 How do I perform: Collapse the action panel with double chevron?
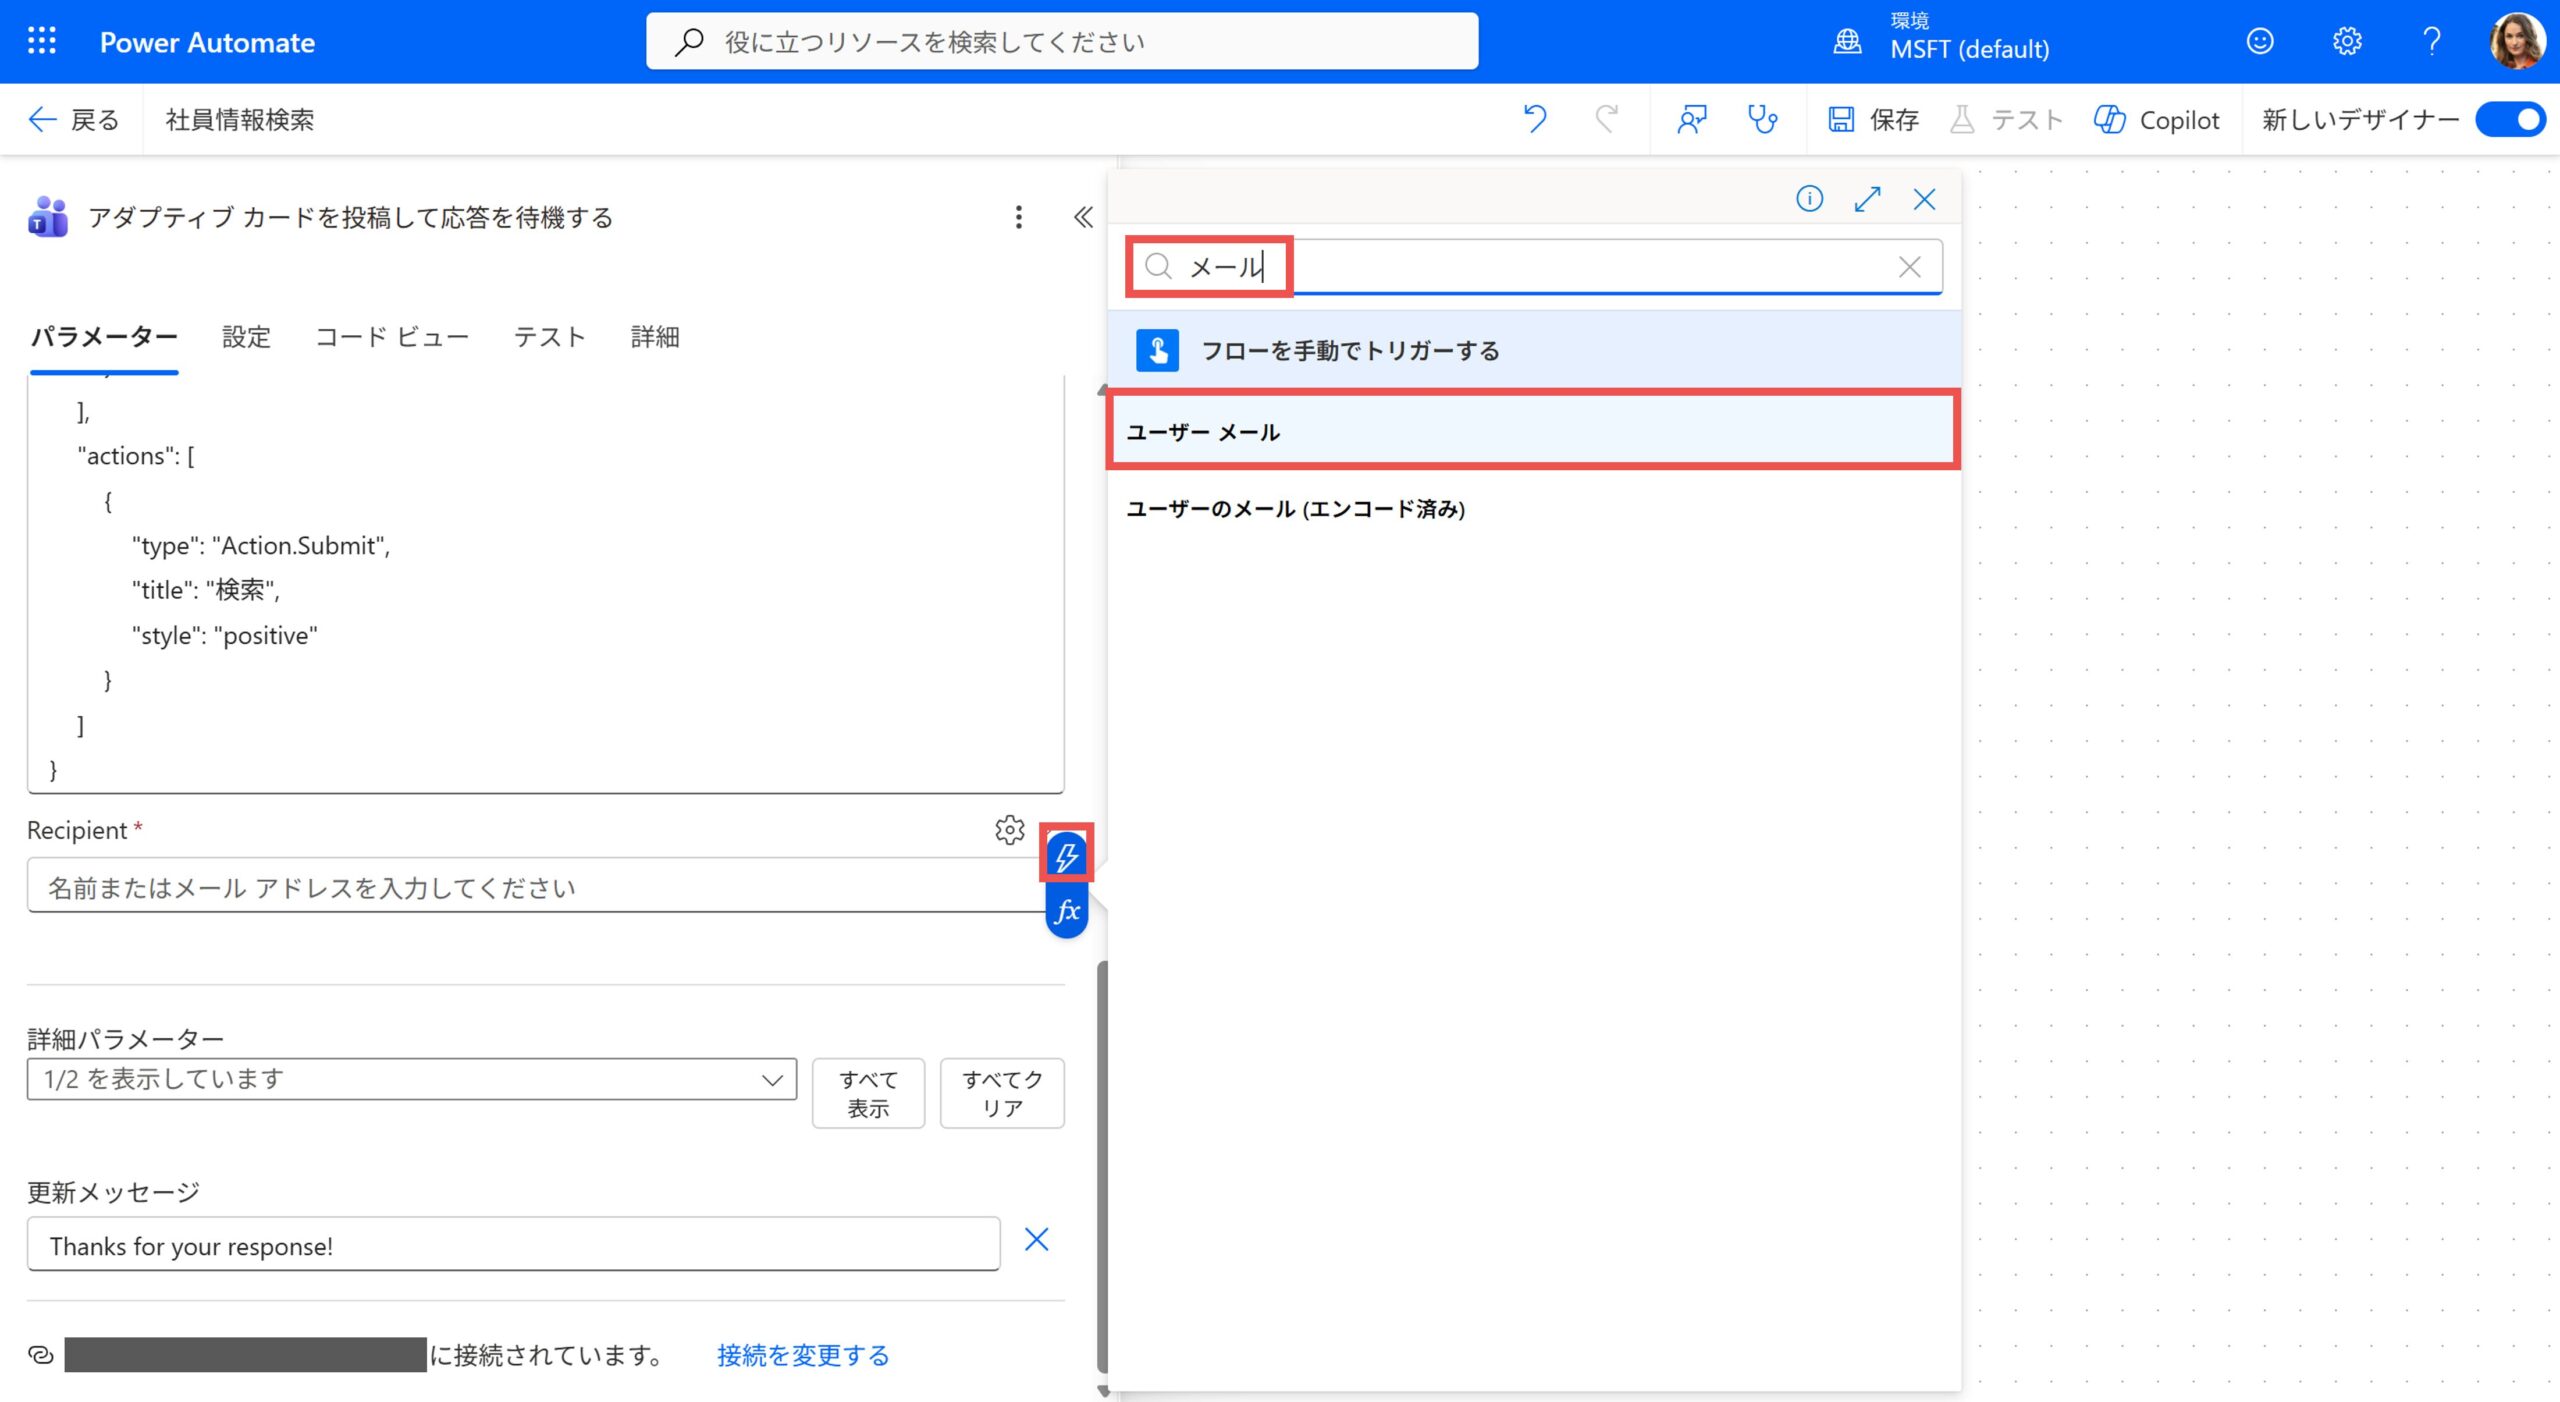point(1082,217)
